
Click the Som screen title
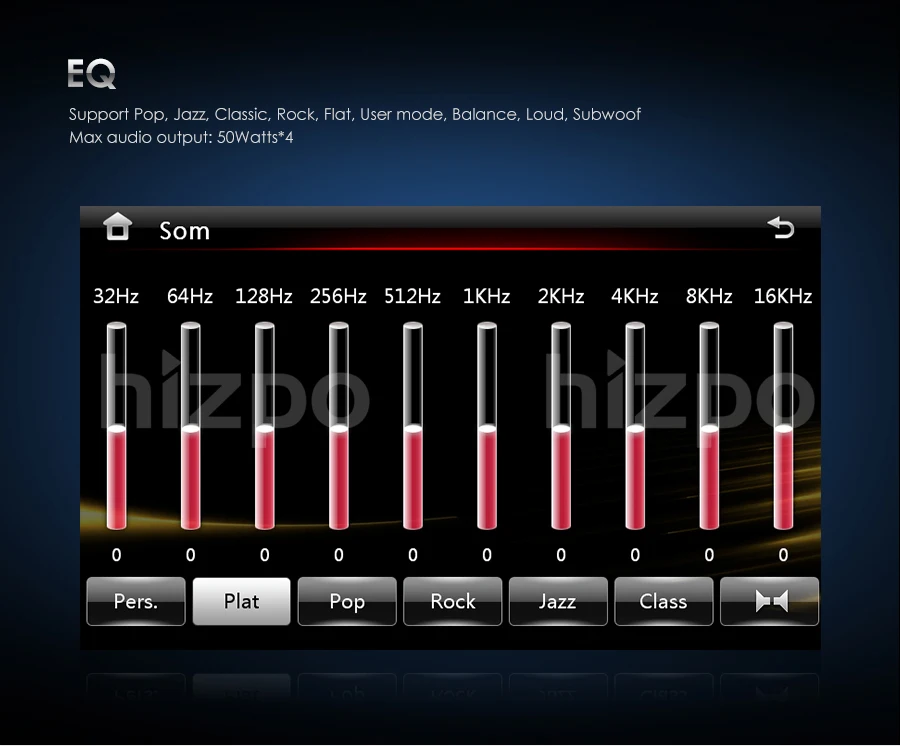click(x=185, y=231)
